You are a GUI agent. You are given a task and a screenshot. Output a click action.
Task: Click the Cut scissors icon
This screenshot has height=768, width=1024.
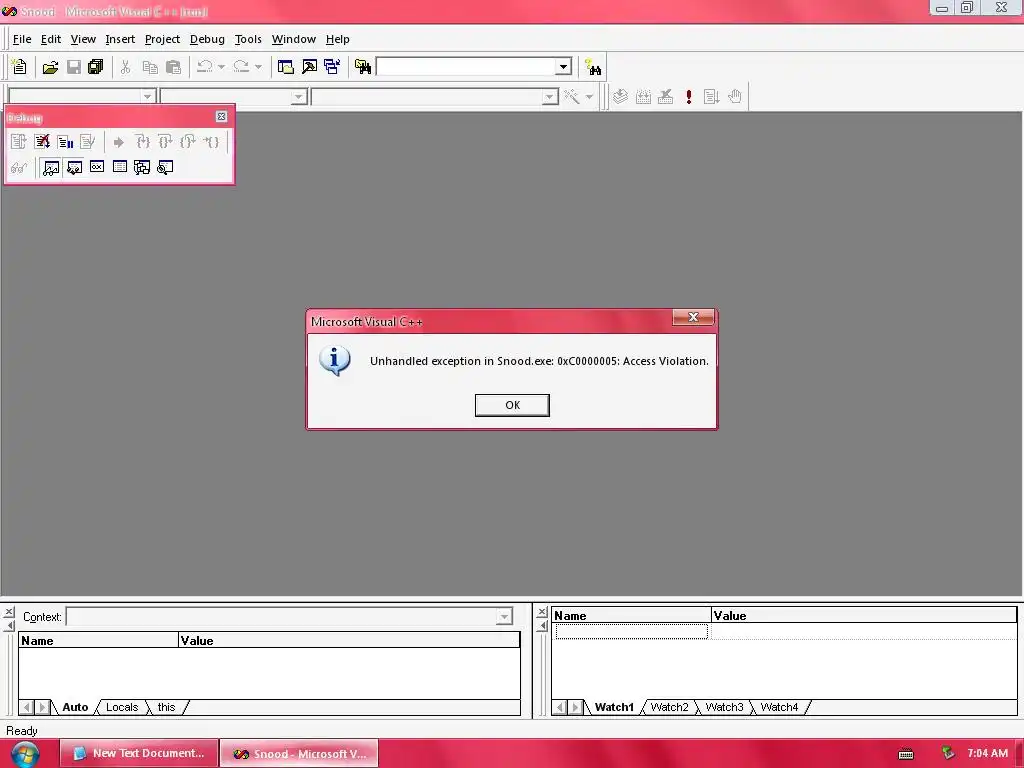click(x=125, y=67)
